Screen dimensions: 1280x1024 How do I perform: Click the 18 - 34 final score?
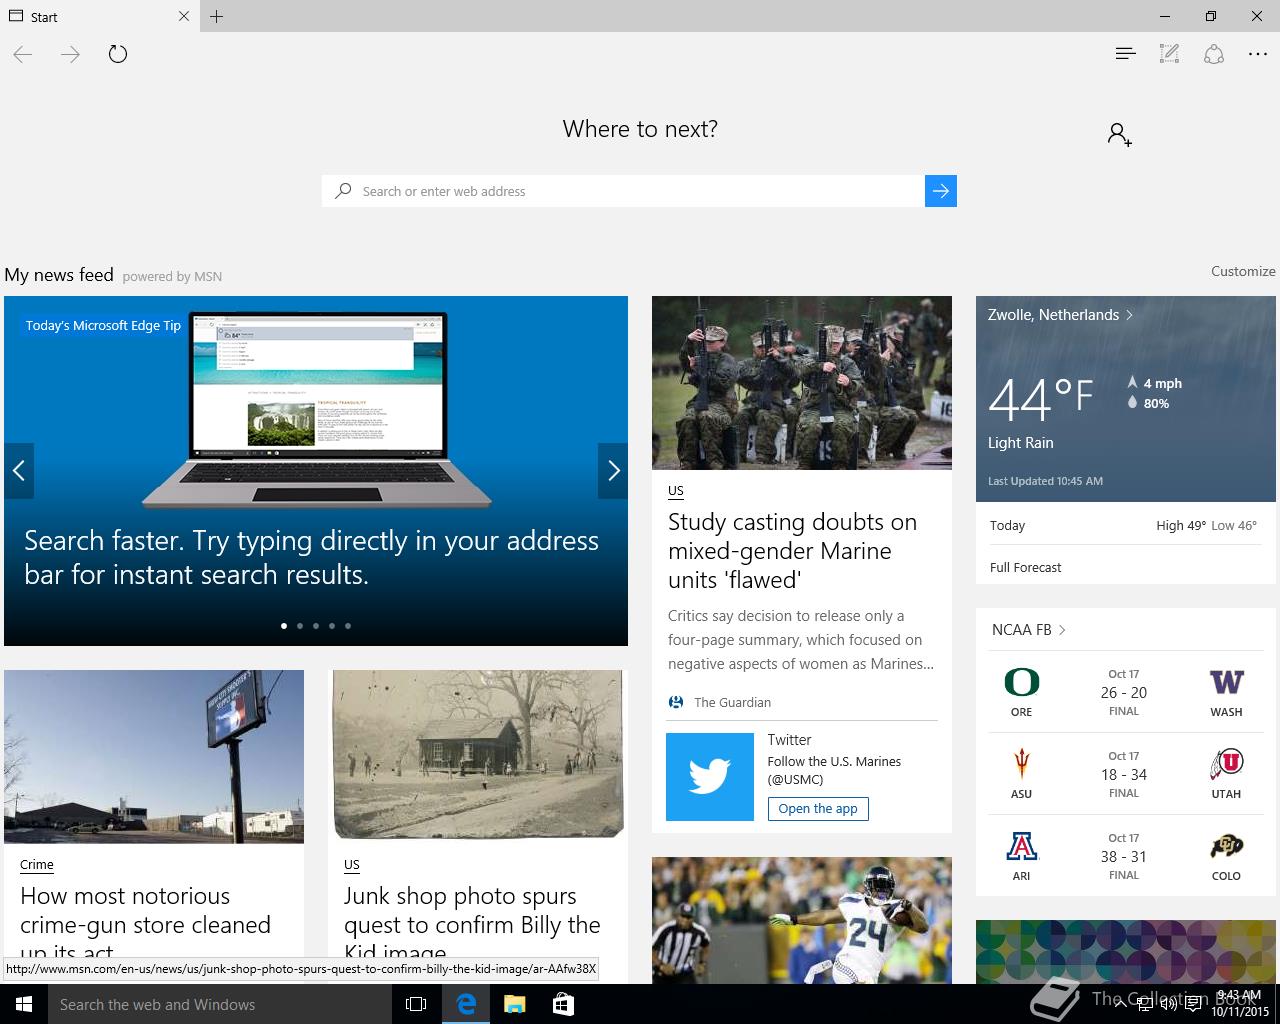pyautogui.click(x=1124, y=774)
